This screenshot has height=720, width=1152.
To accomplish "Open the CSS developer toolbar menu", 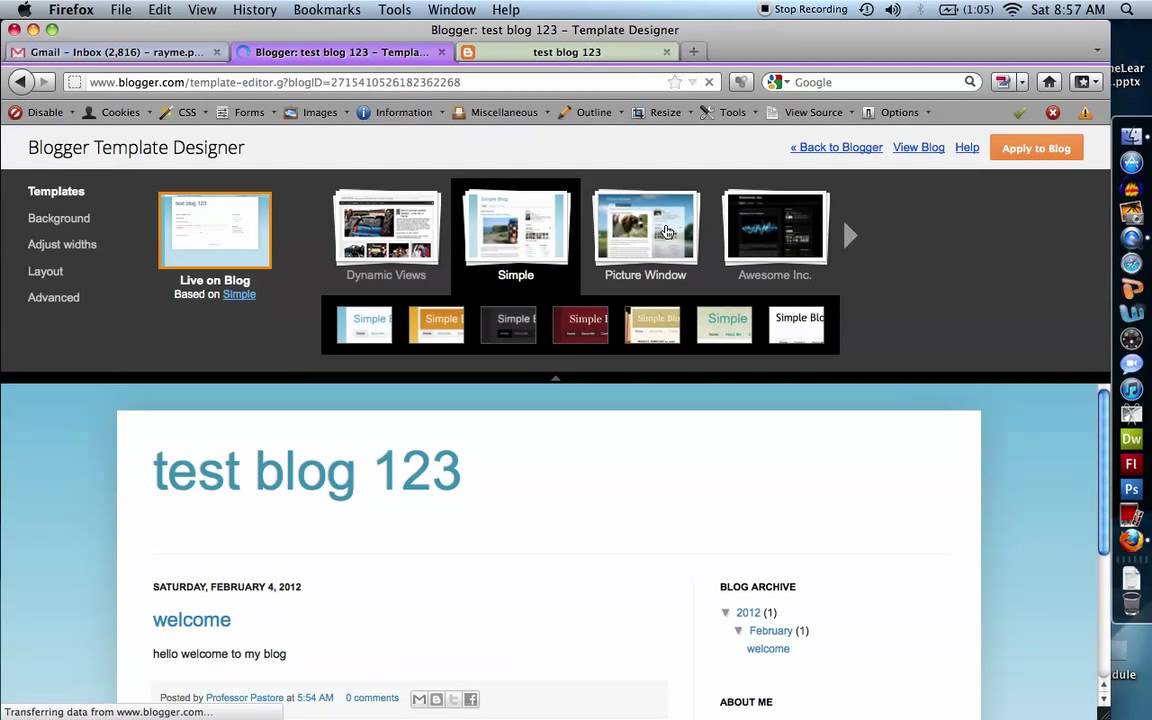I will (184, 112).
